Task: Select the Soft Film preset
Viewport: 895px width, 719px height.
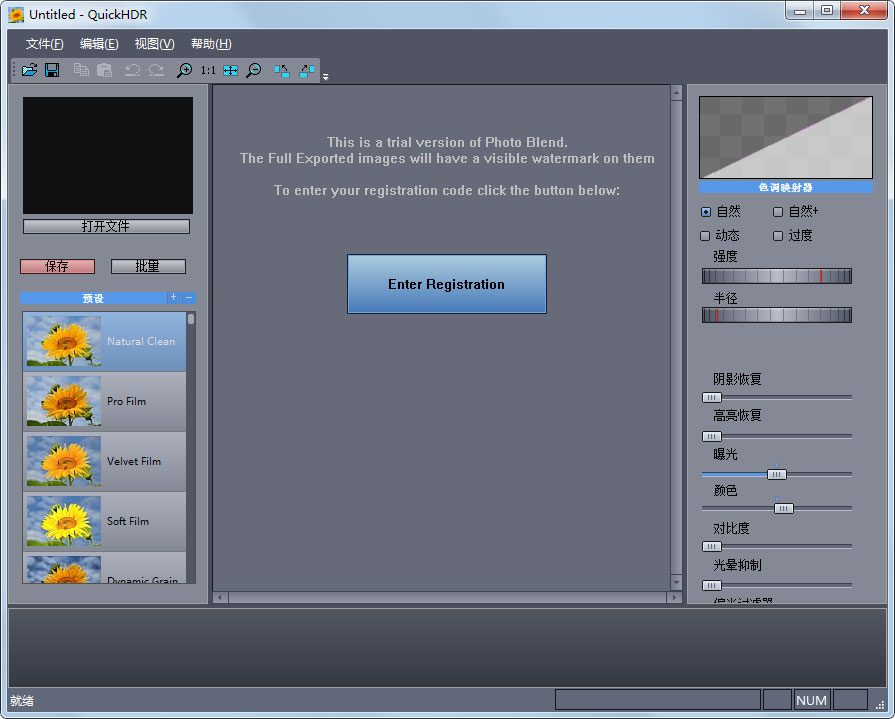Action: click(104, 521)
